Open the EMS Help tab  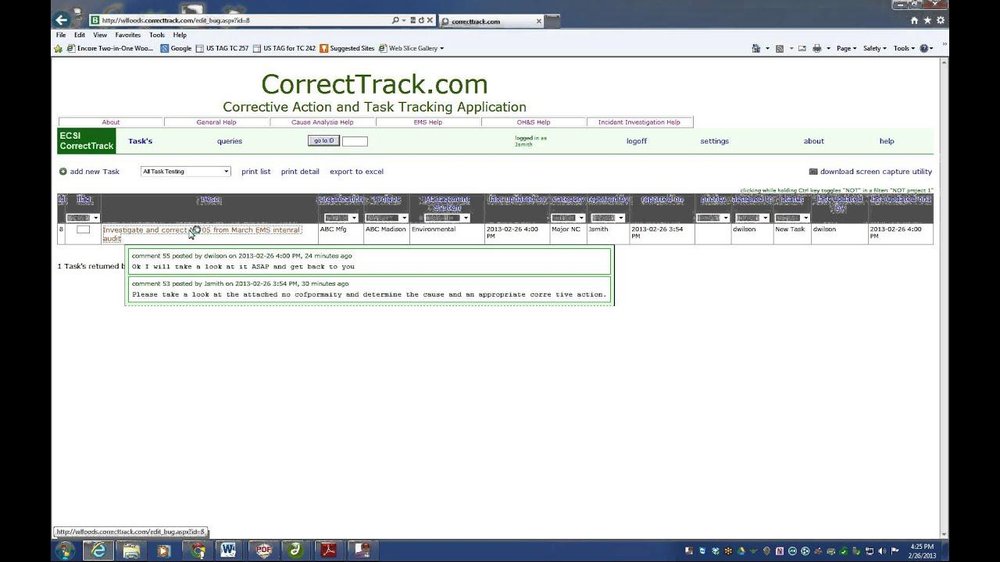pos(428,122)
